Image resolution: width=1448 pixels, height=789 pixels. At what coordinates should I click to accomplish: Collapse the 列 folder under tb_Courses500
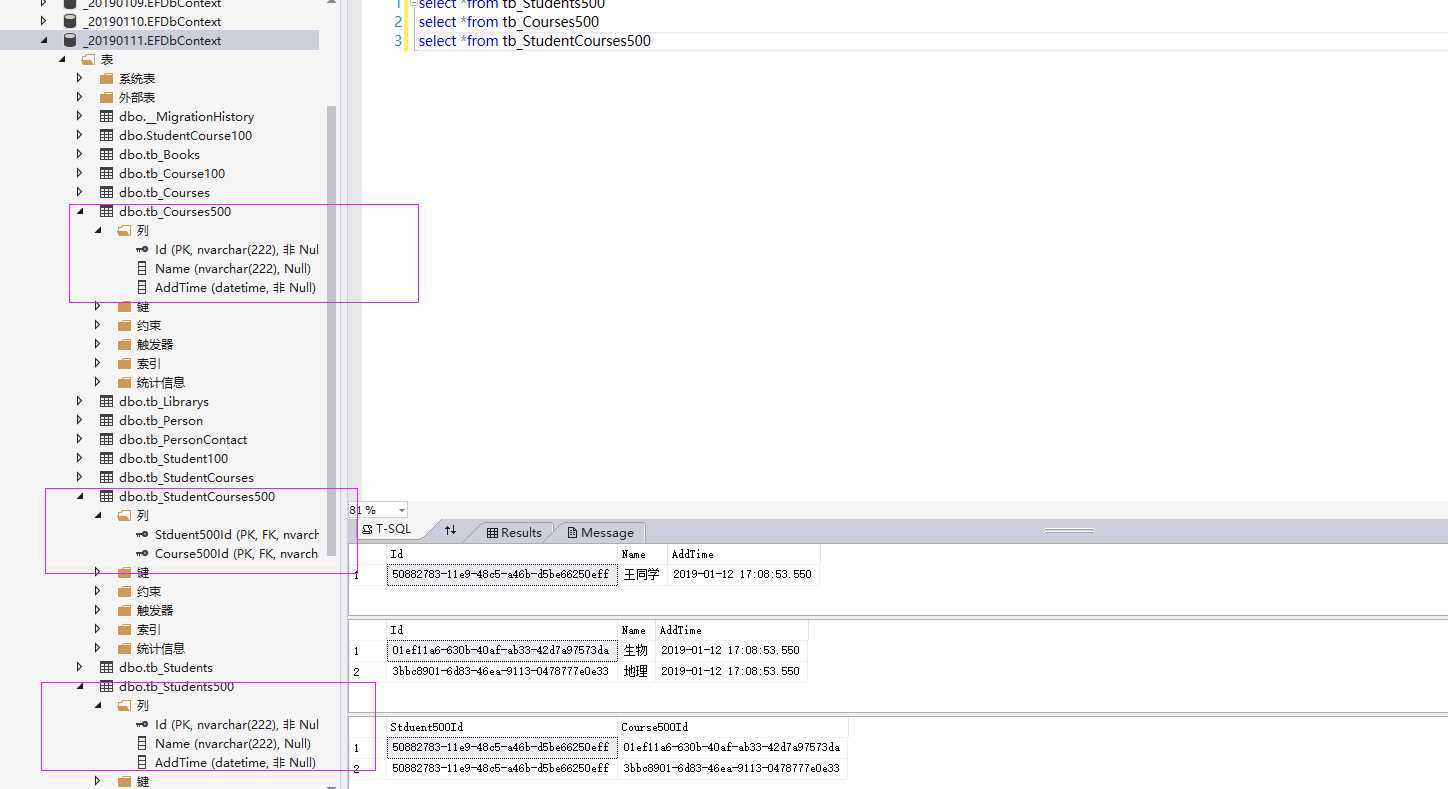[x=98, y=231]
